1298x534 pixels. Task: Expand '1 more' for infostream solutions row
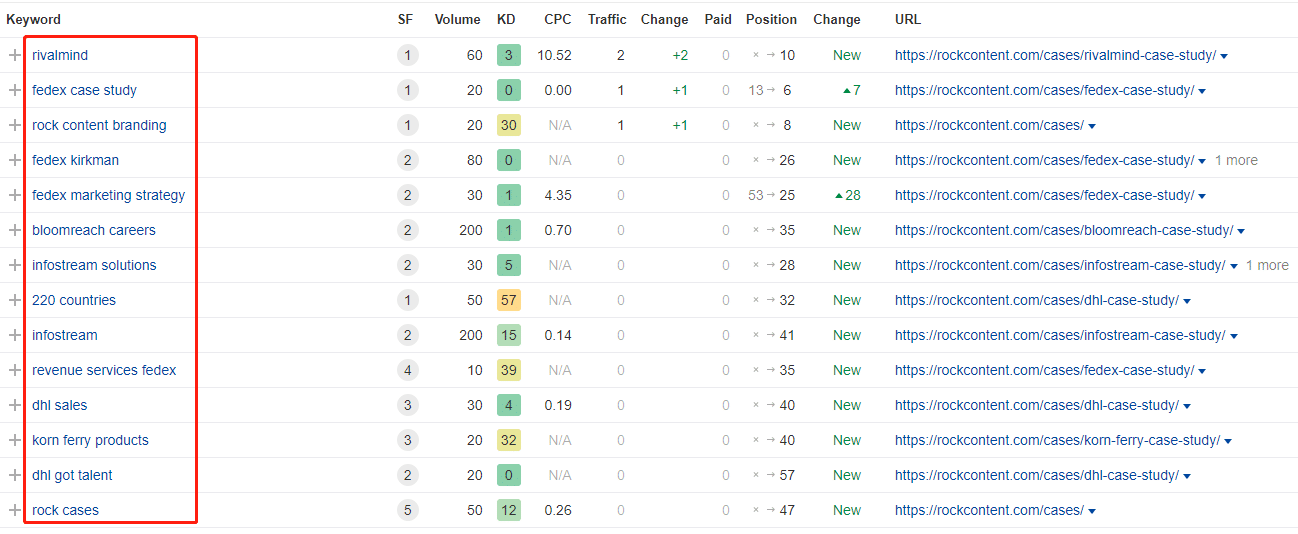click(1267, 266)
